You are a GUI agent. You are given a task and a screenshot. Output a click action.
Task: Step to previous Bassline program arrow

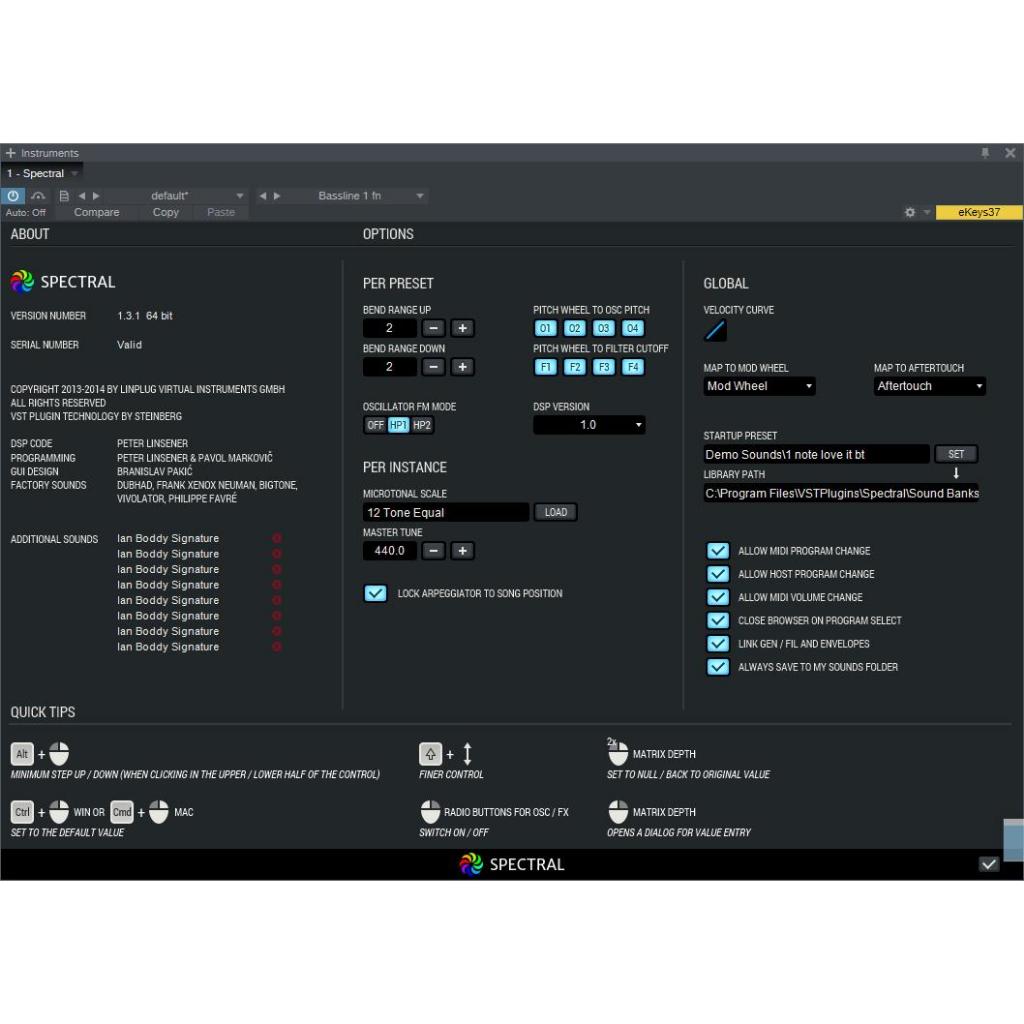tap(263, 195)
